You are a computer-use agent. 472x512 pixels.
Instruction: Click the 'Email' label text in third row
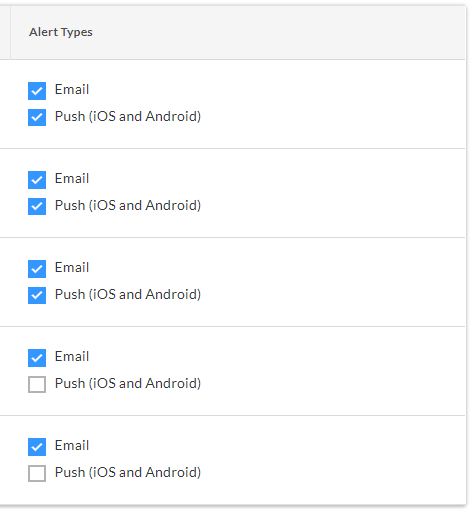pos(72,267)
